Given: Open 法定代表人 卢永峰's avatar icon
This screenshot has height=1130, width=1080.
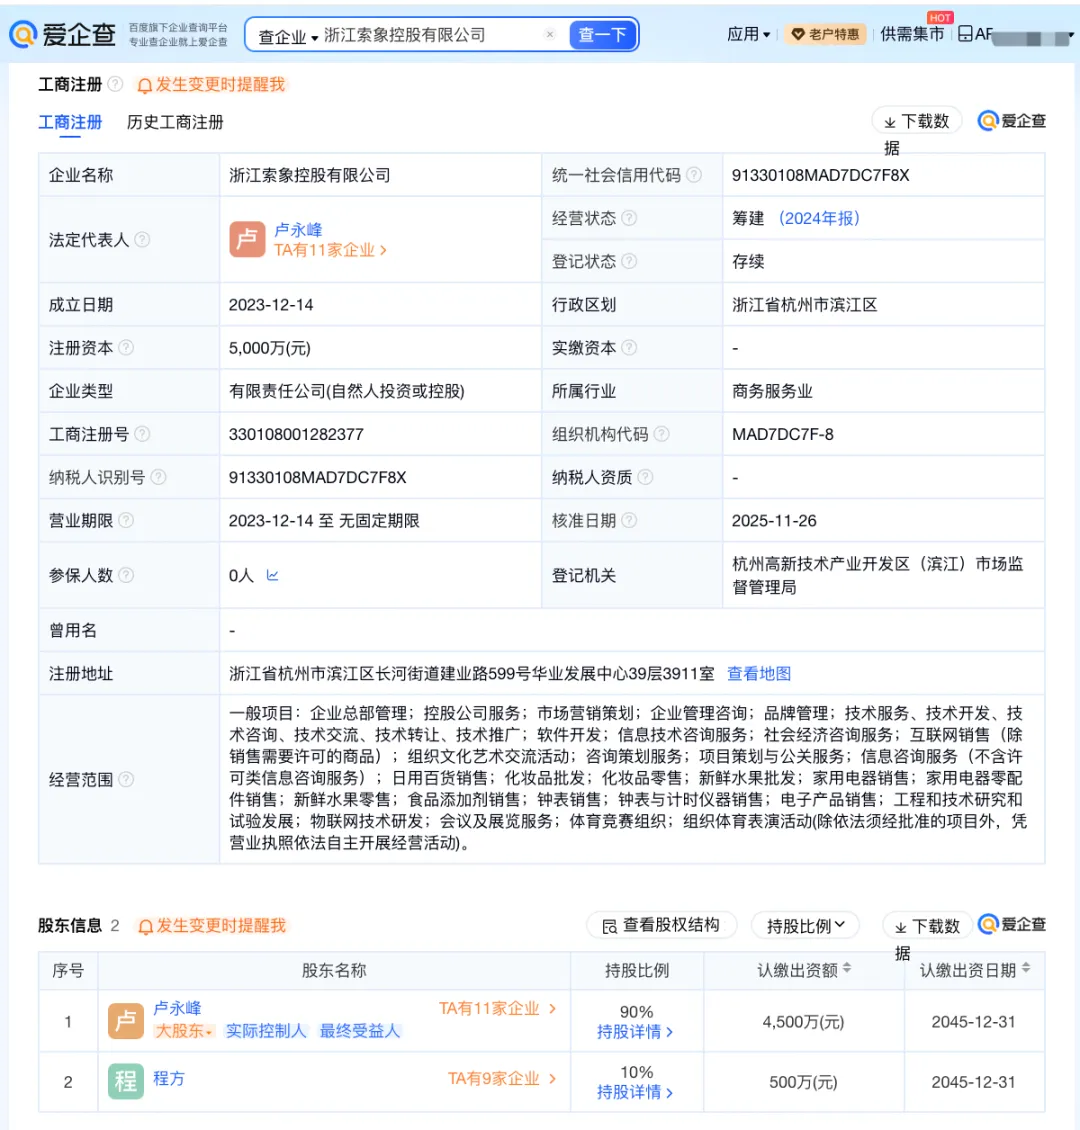Looking at the screenshot, I should tap(246, 240).
